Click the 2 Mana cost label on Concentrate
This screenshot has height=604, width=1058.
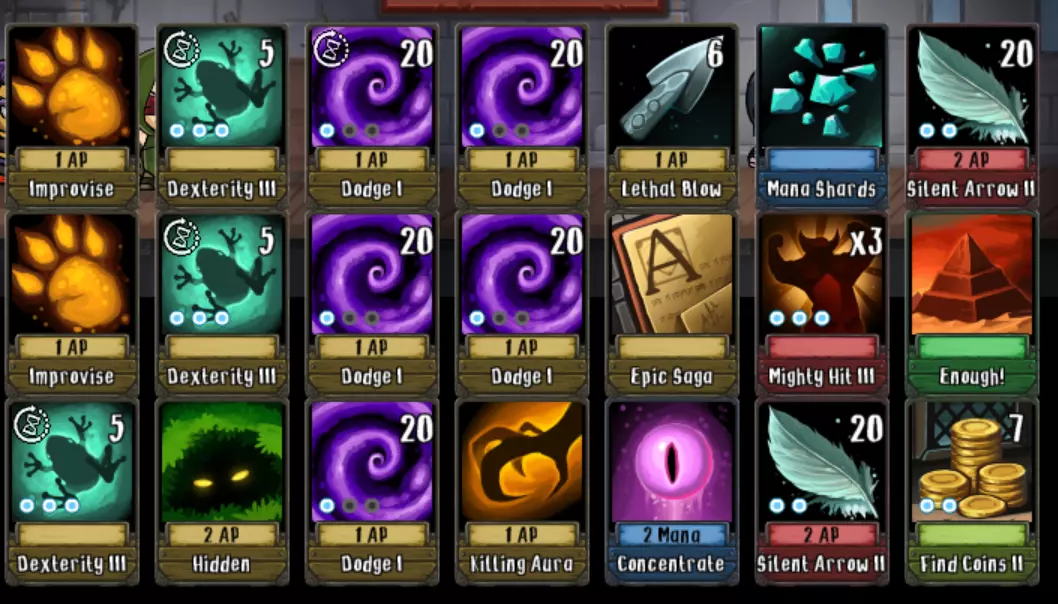671,535
